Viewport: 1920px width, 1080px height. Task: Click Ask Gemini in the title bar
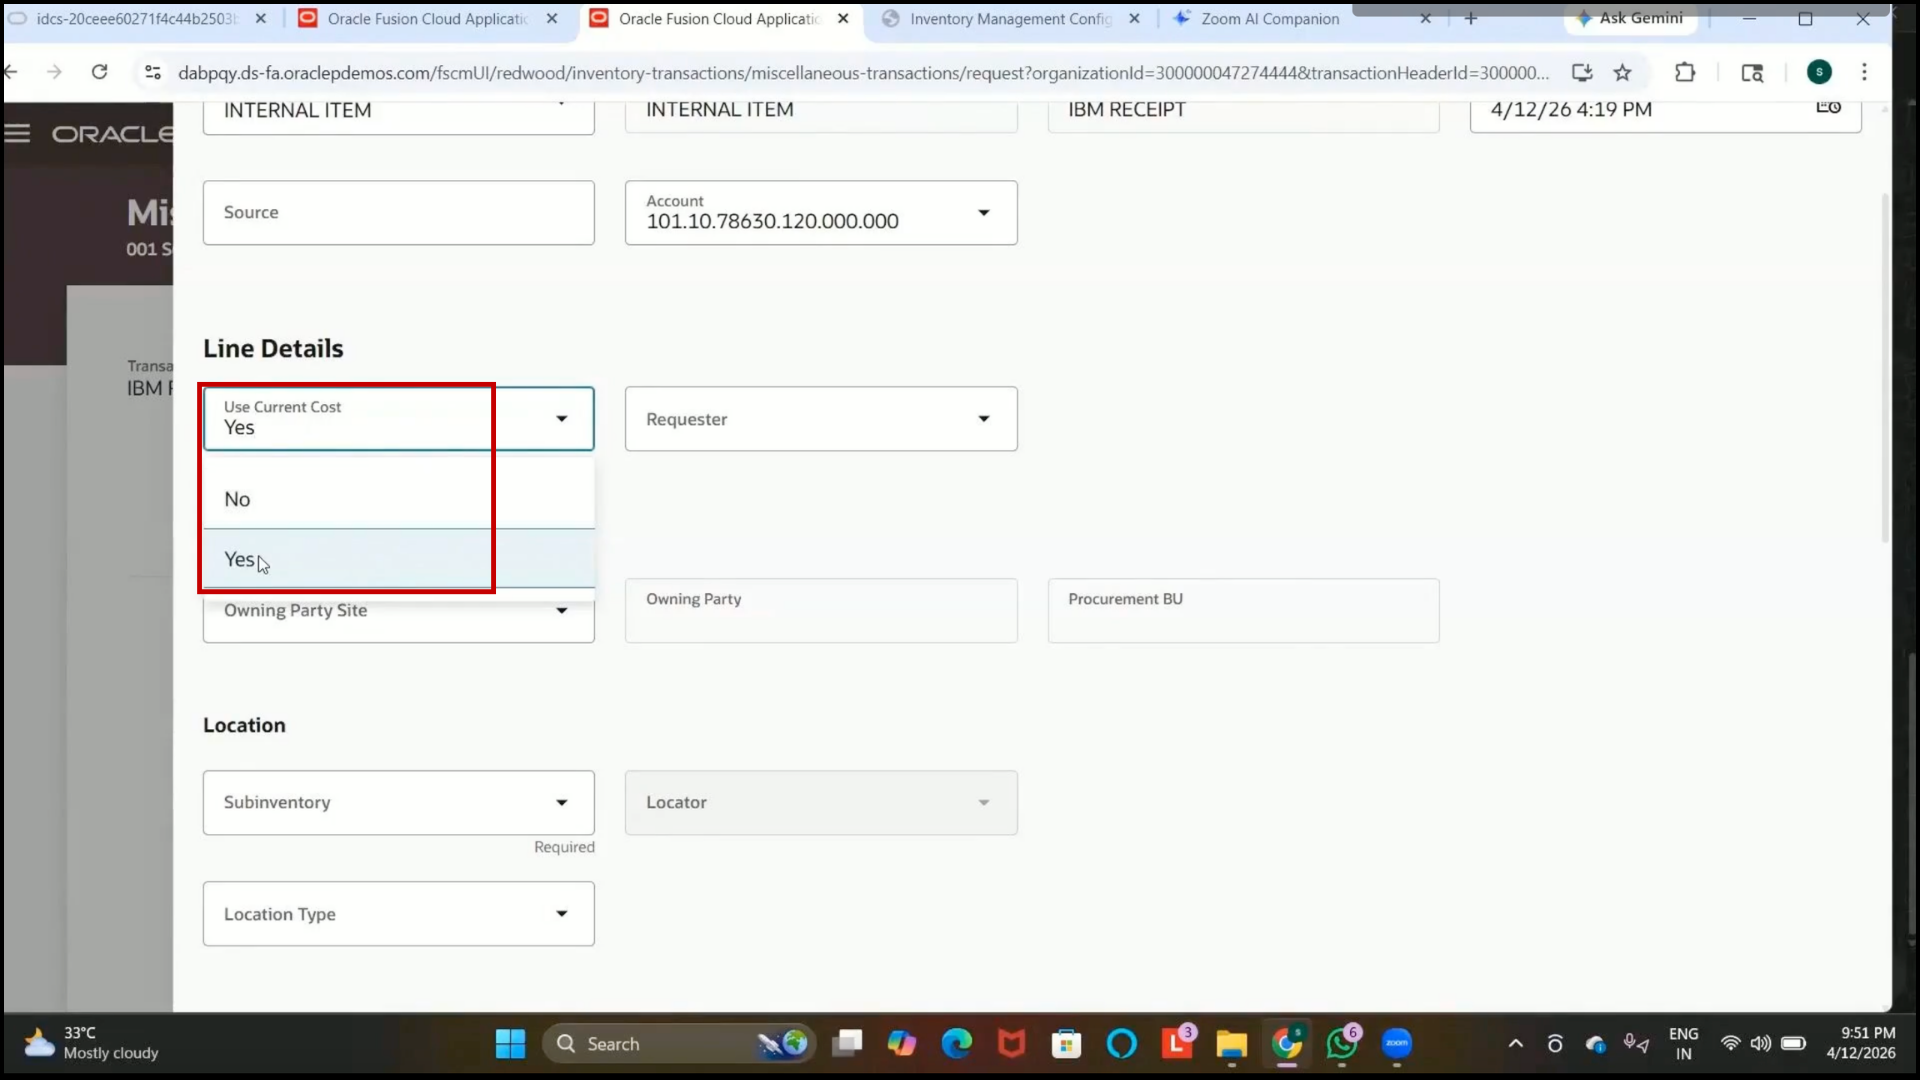[1630, 18]
